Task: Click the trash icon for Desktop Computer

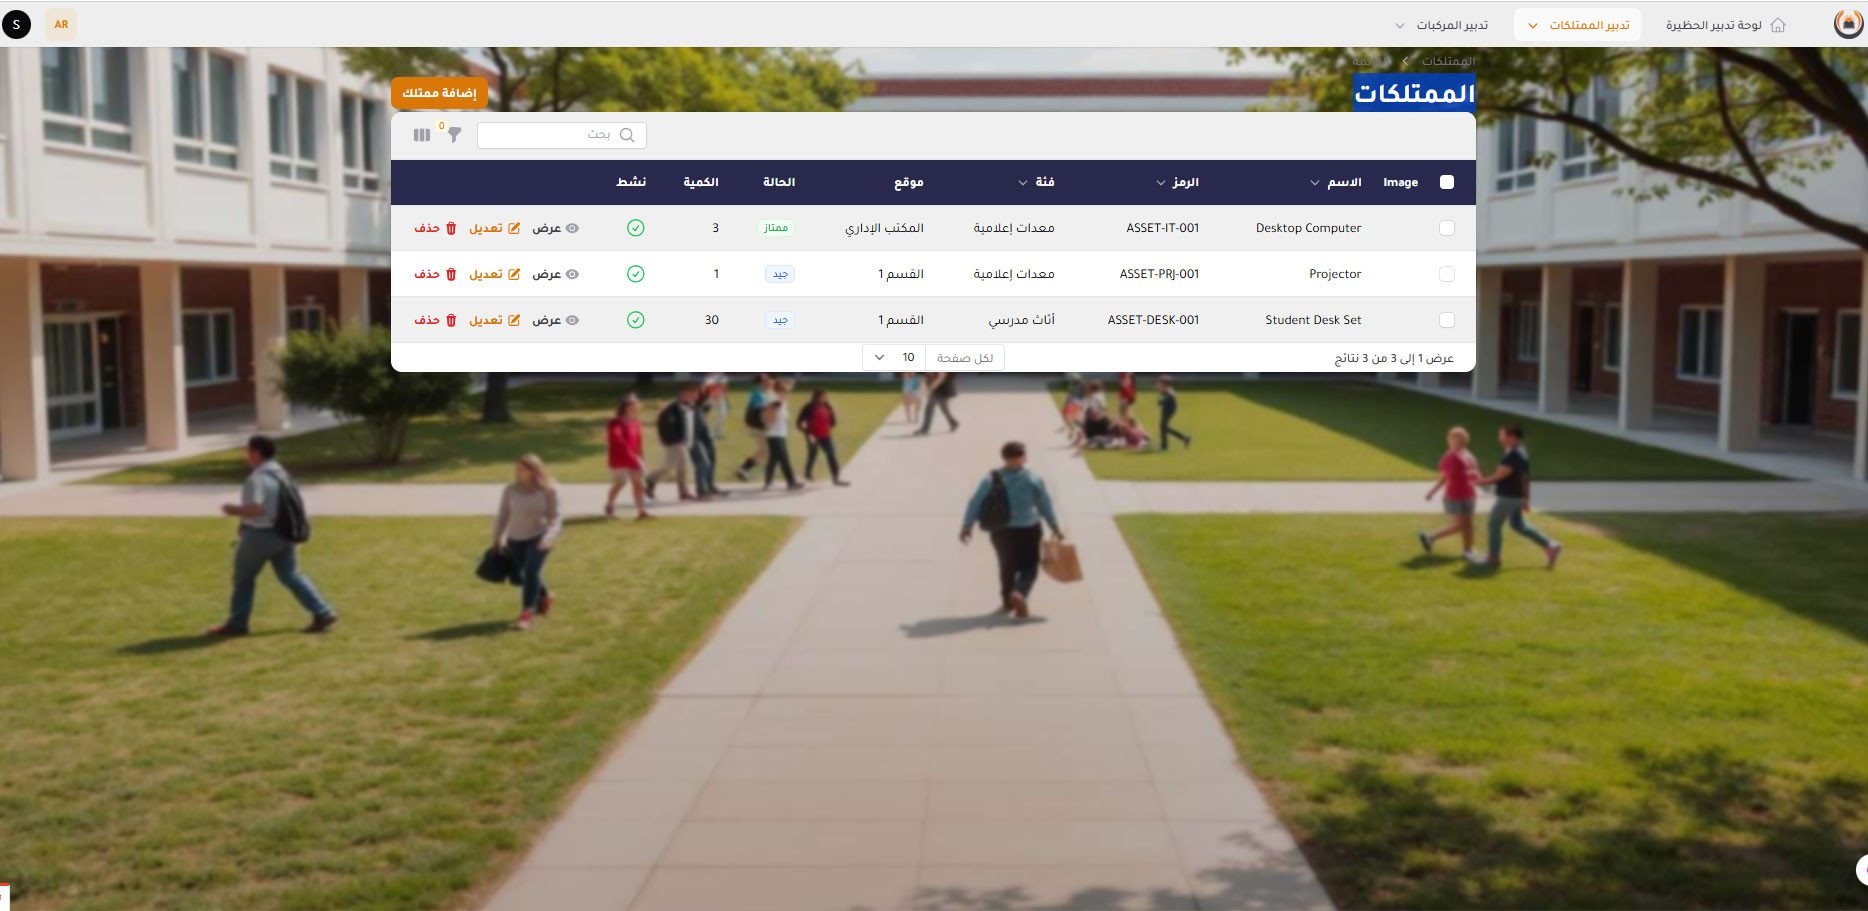Action: (451, 228)
